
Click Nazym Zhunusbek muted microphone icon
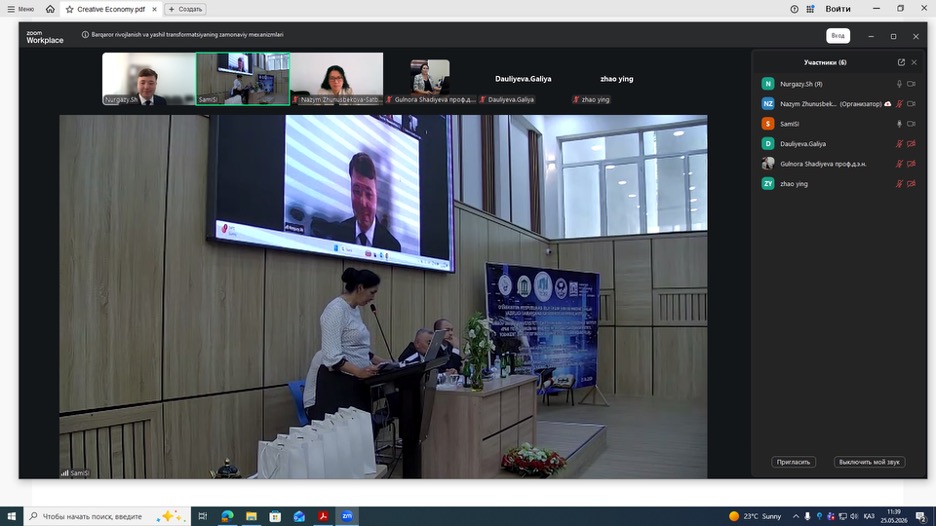(899, 104)
